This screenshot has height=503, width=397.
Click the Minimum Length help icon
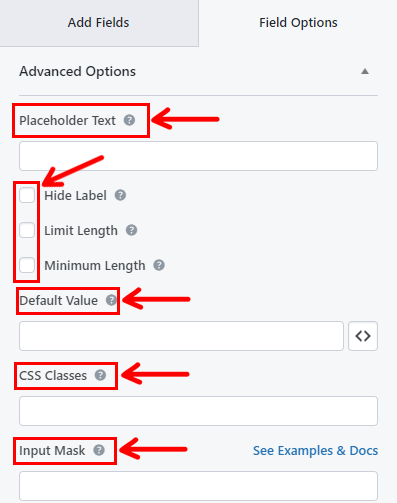pyautogui.click(x=159, y=265)
